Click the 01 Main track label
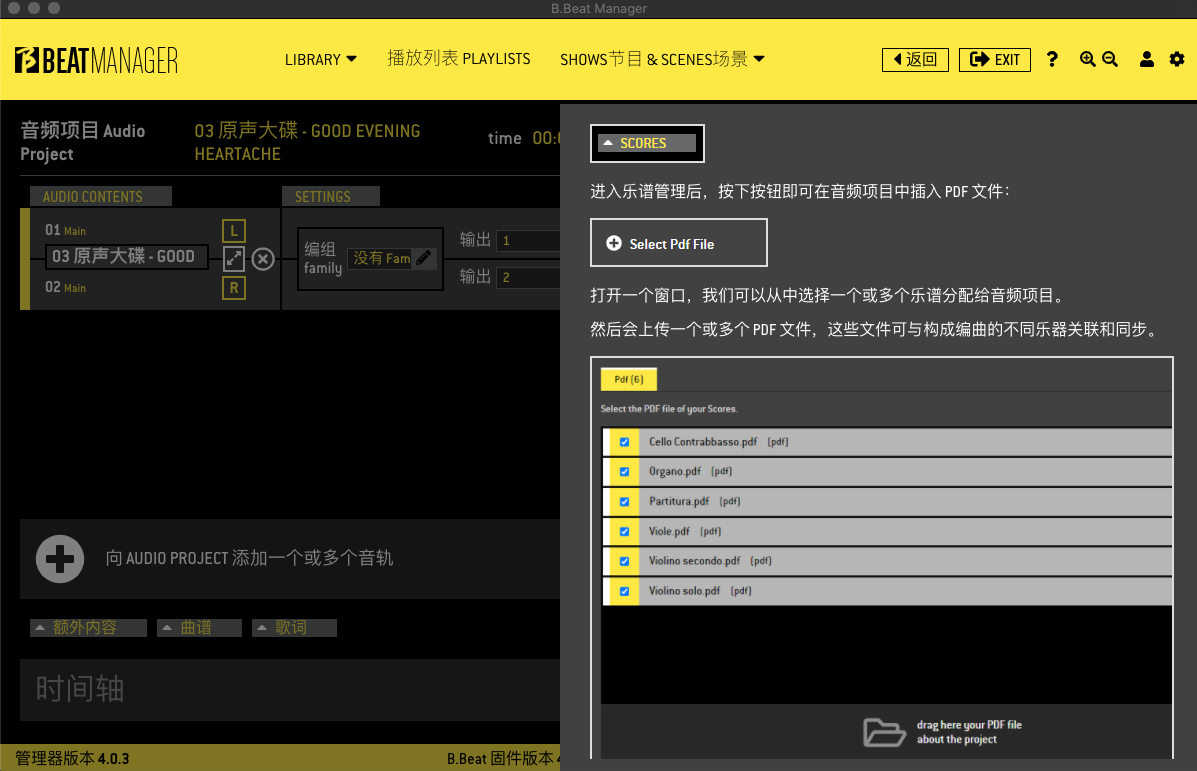 click(x=65, y=231)
